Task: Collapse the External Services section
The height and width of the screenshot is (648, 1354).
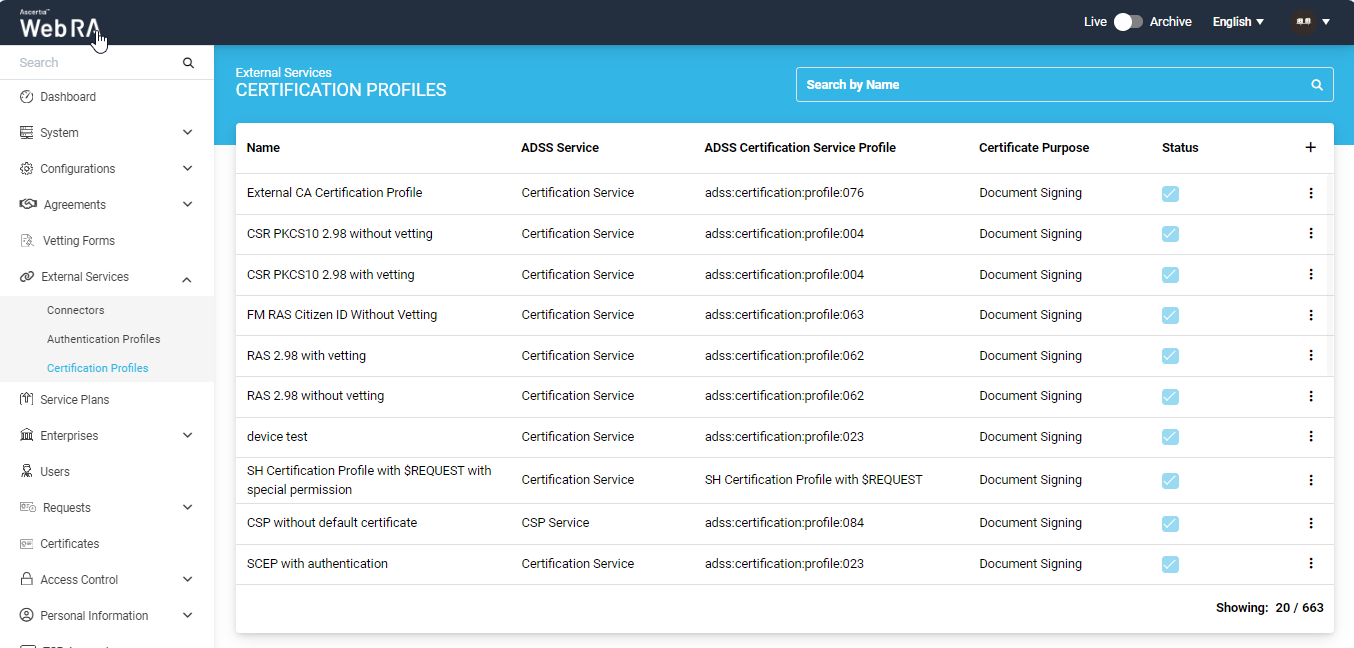Action: click(x=187, y=278)
